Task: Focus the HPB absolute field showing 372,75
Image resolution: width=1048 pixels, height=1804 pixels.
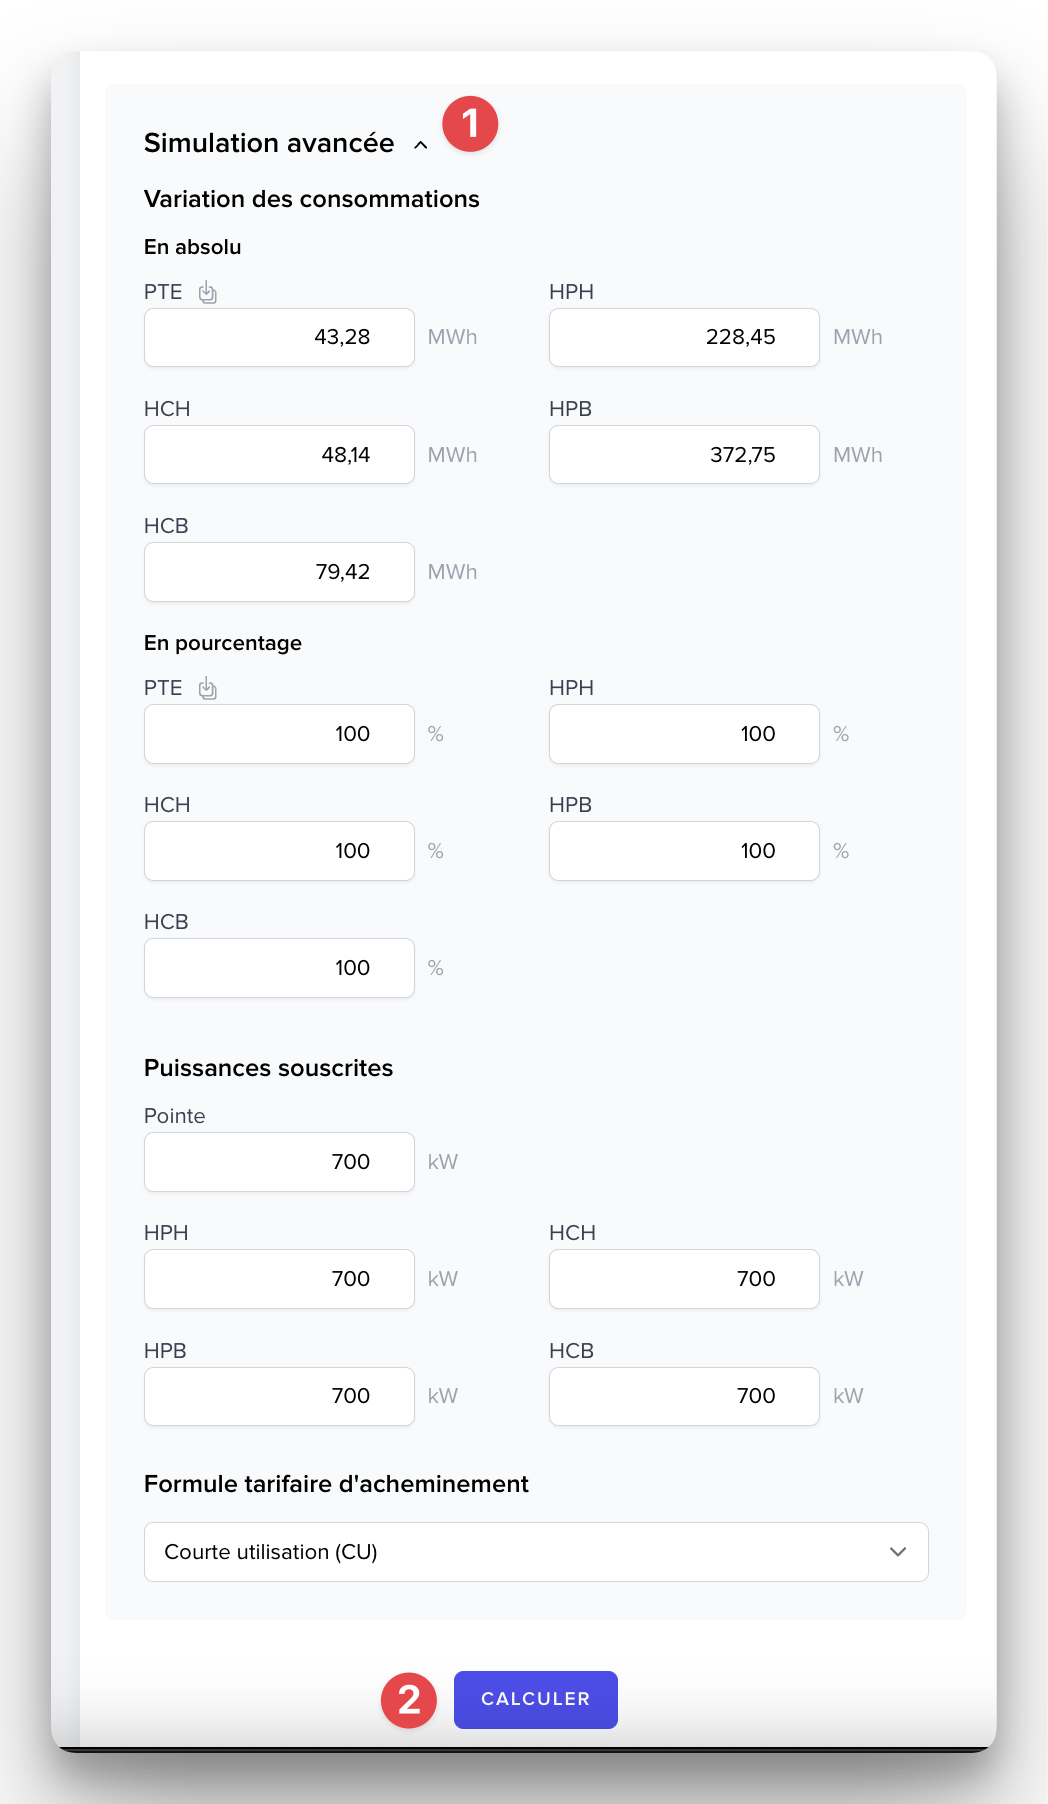Action: [684, 455]
